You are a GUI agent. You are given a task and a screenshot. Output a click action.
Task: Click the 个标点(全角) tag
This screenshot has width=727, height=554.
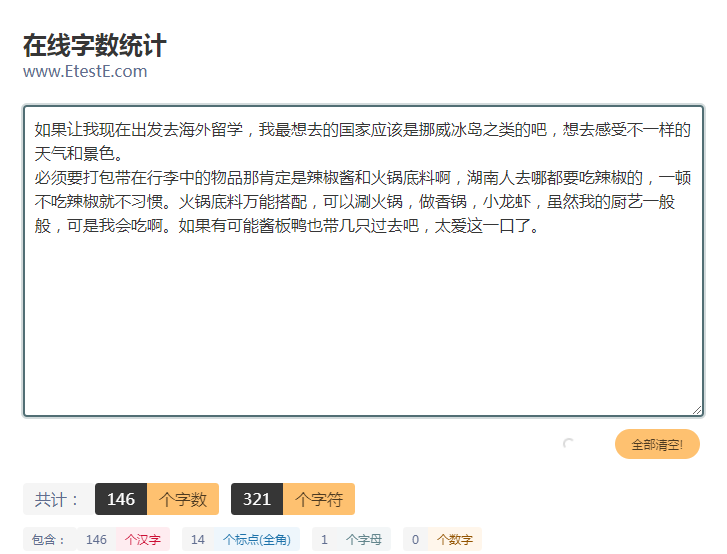256,539
